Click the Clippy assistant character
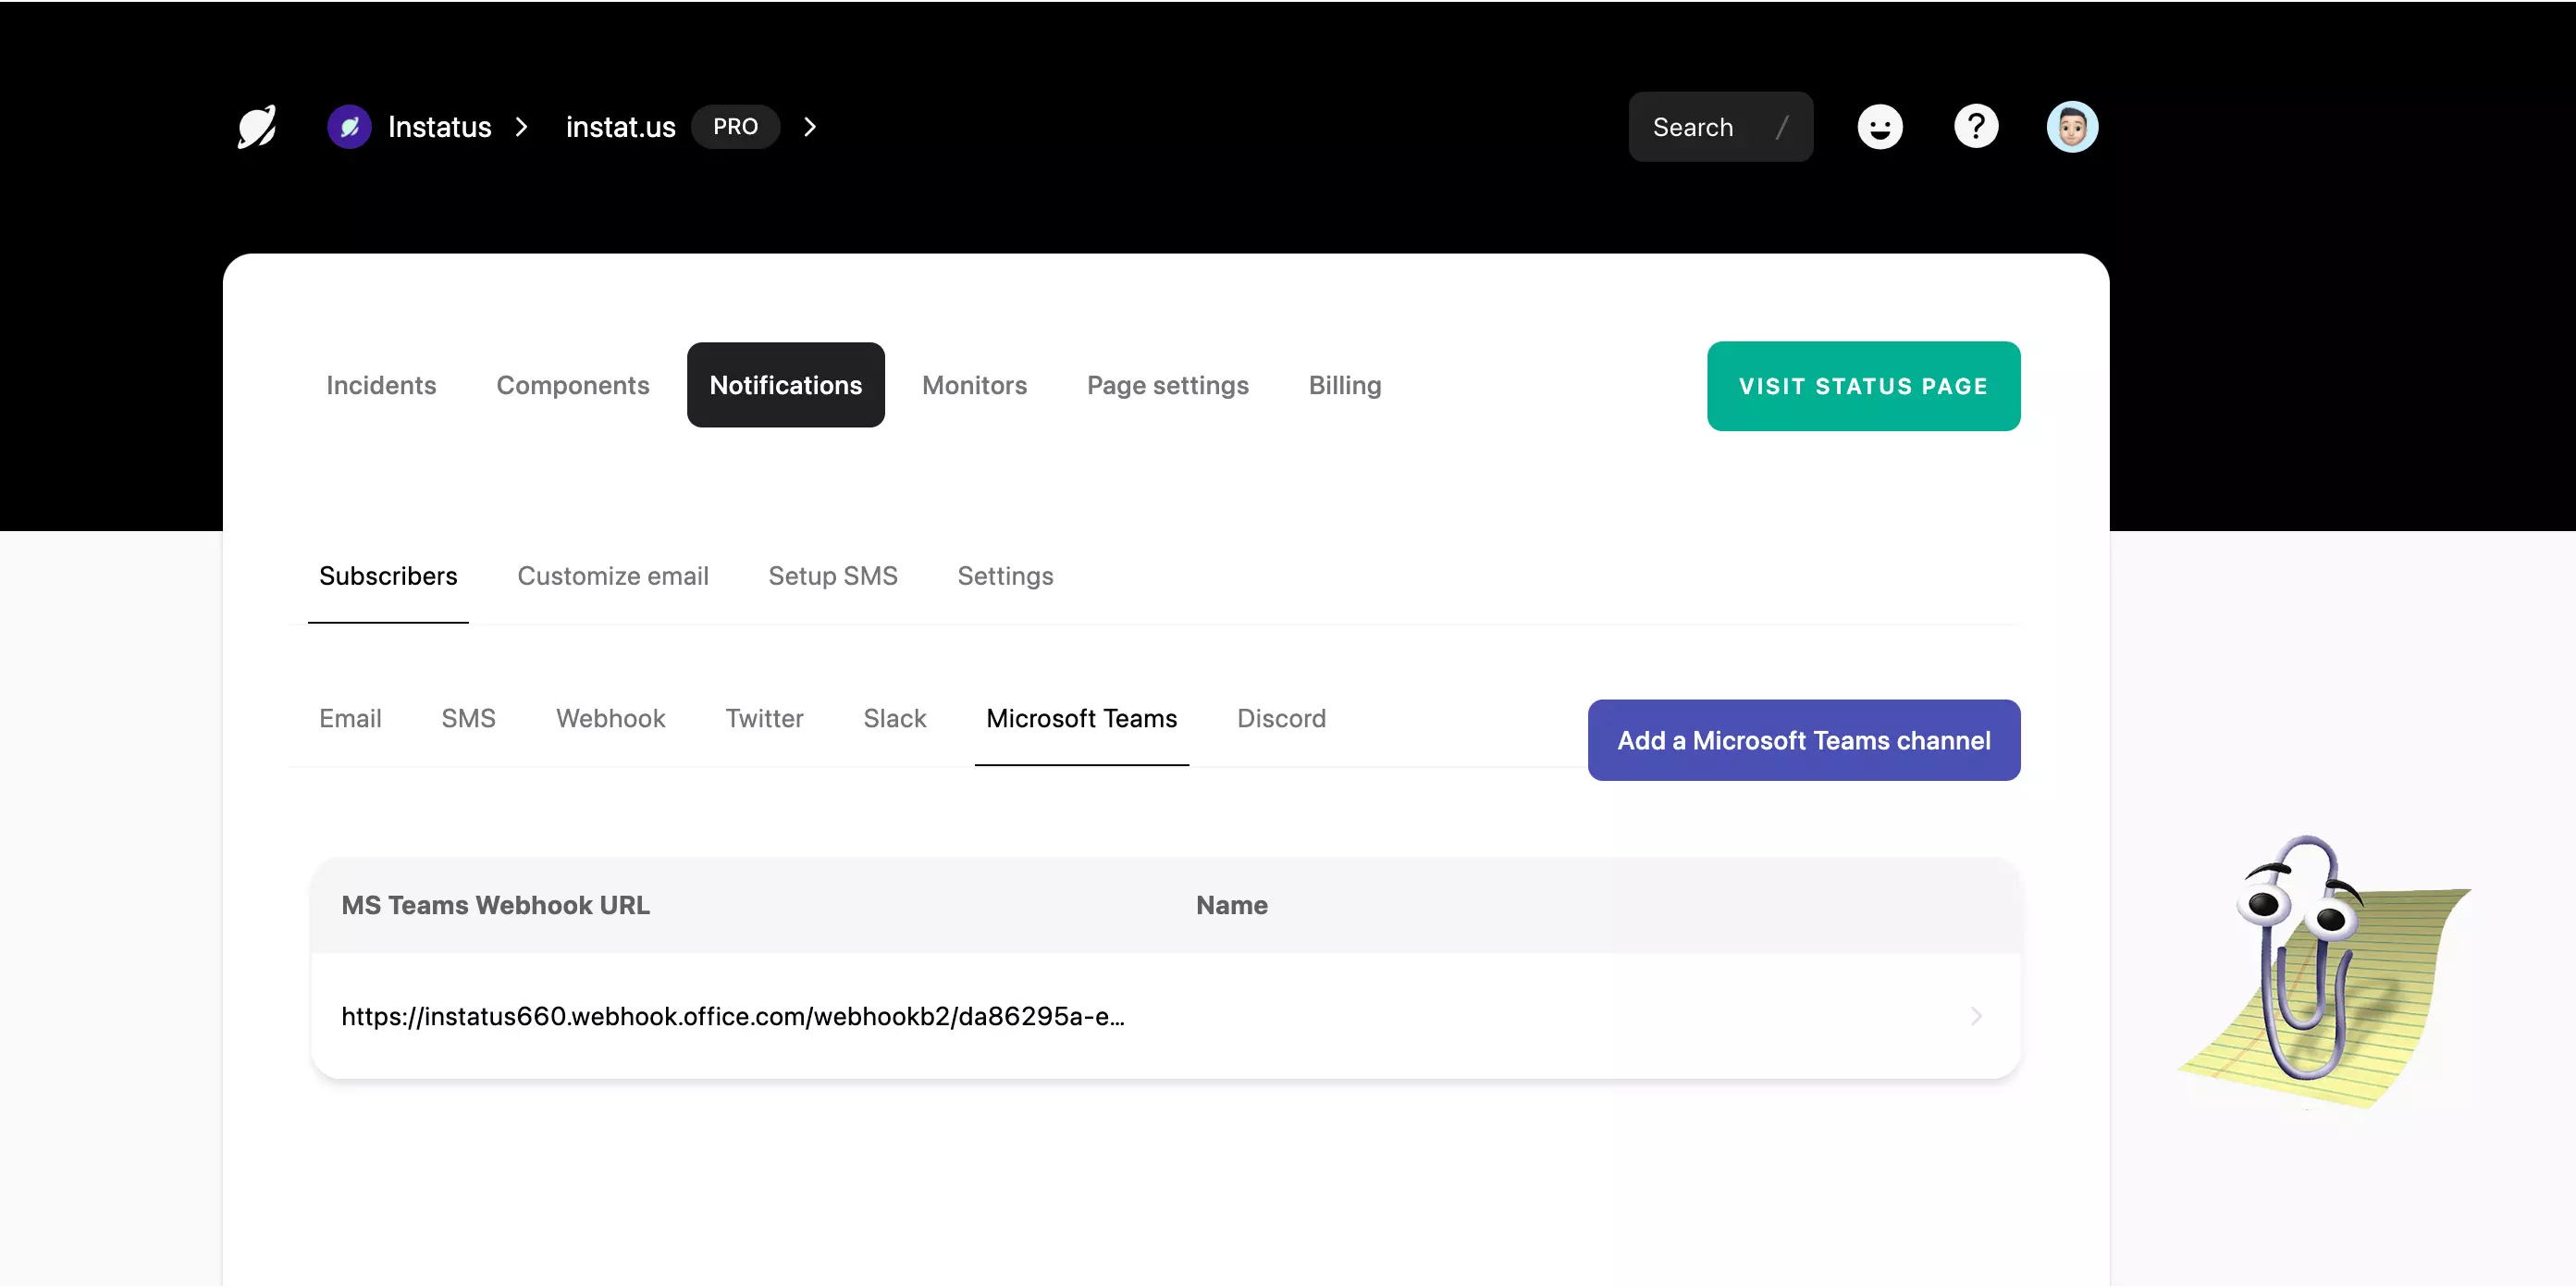 pos(2324,972)
